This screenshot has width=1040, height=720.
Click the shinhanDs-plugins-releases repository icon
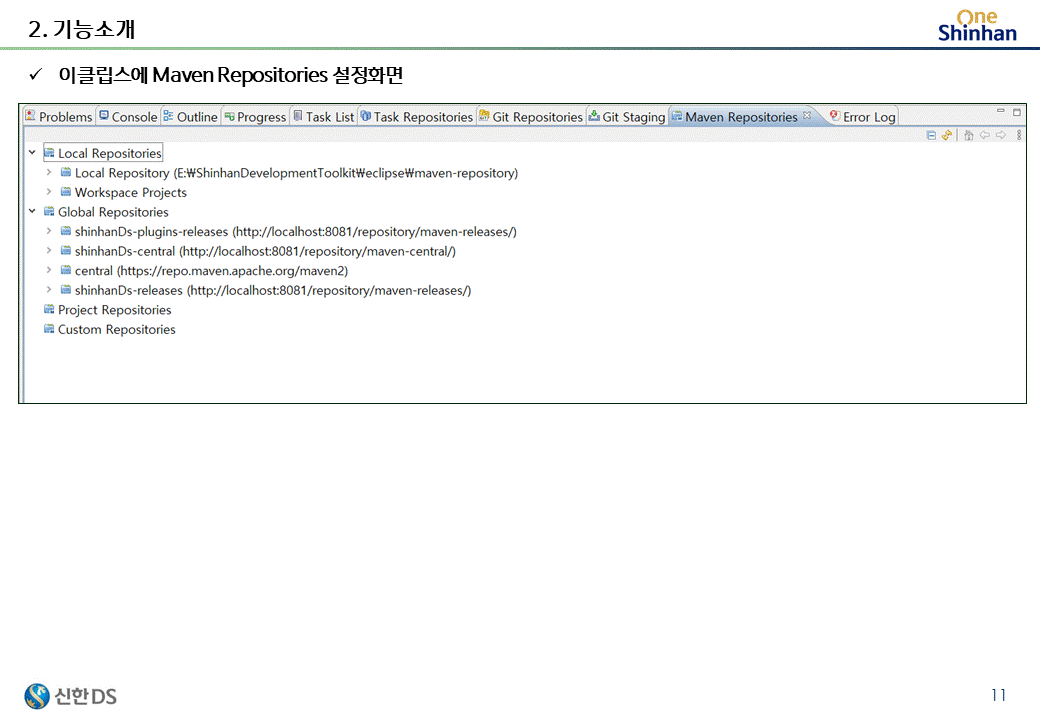(66, 231)
